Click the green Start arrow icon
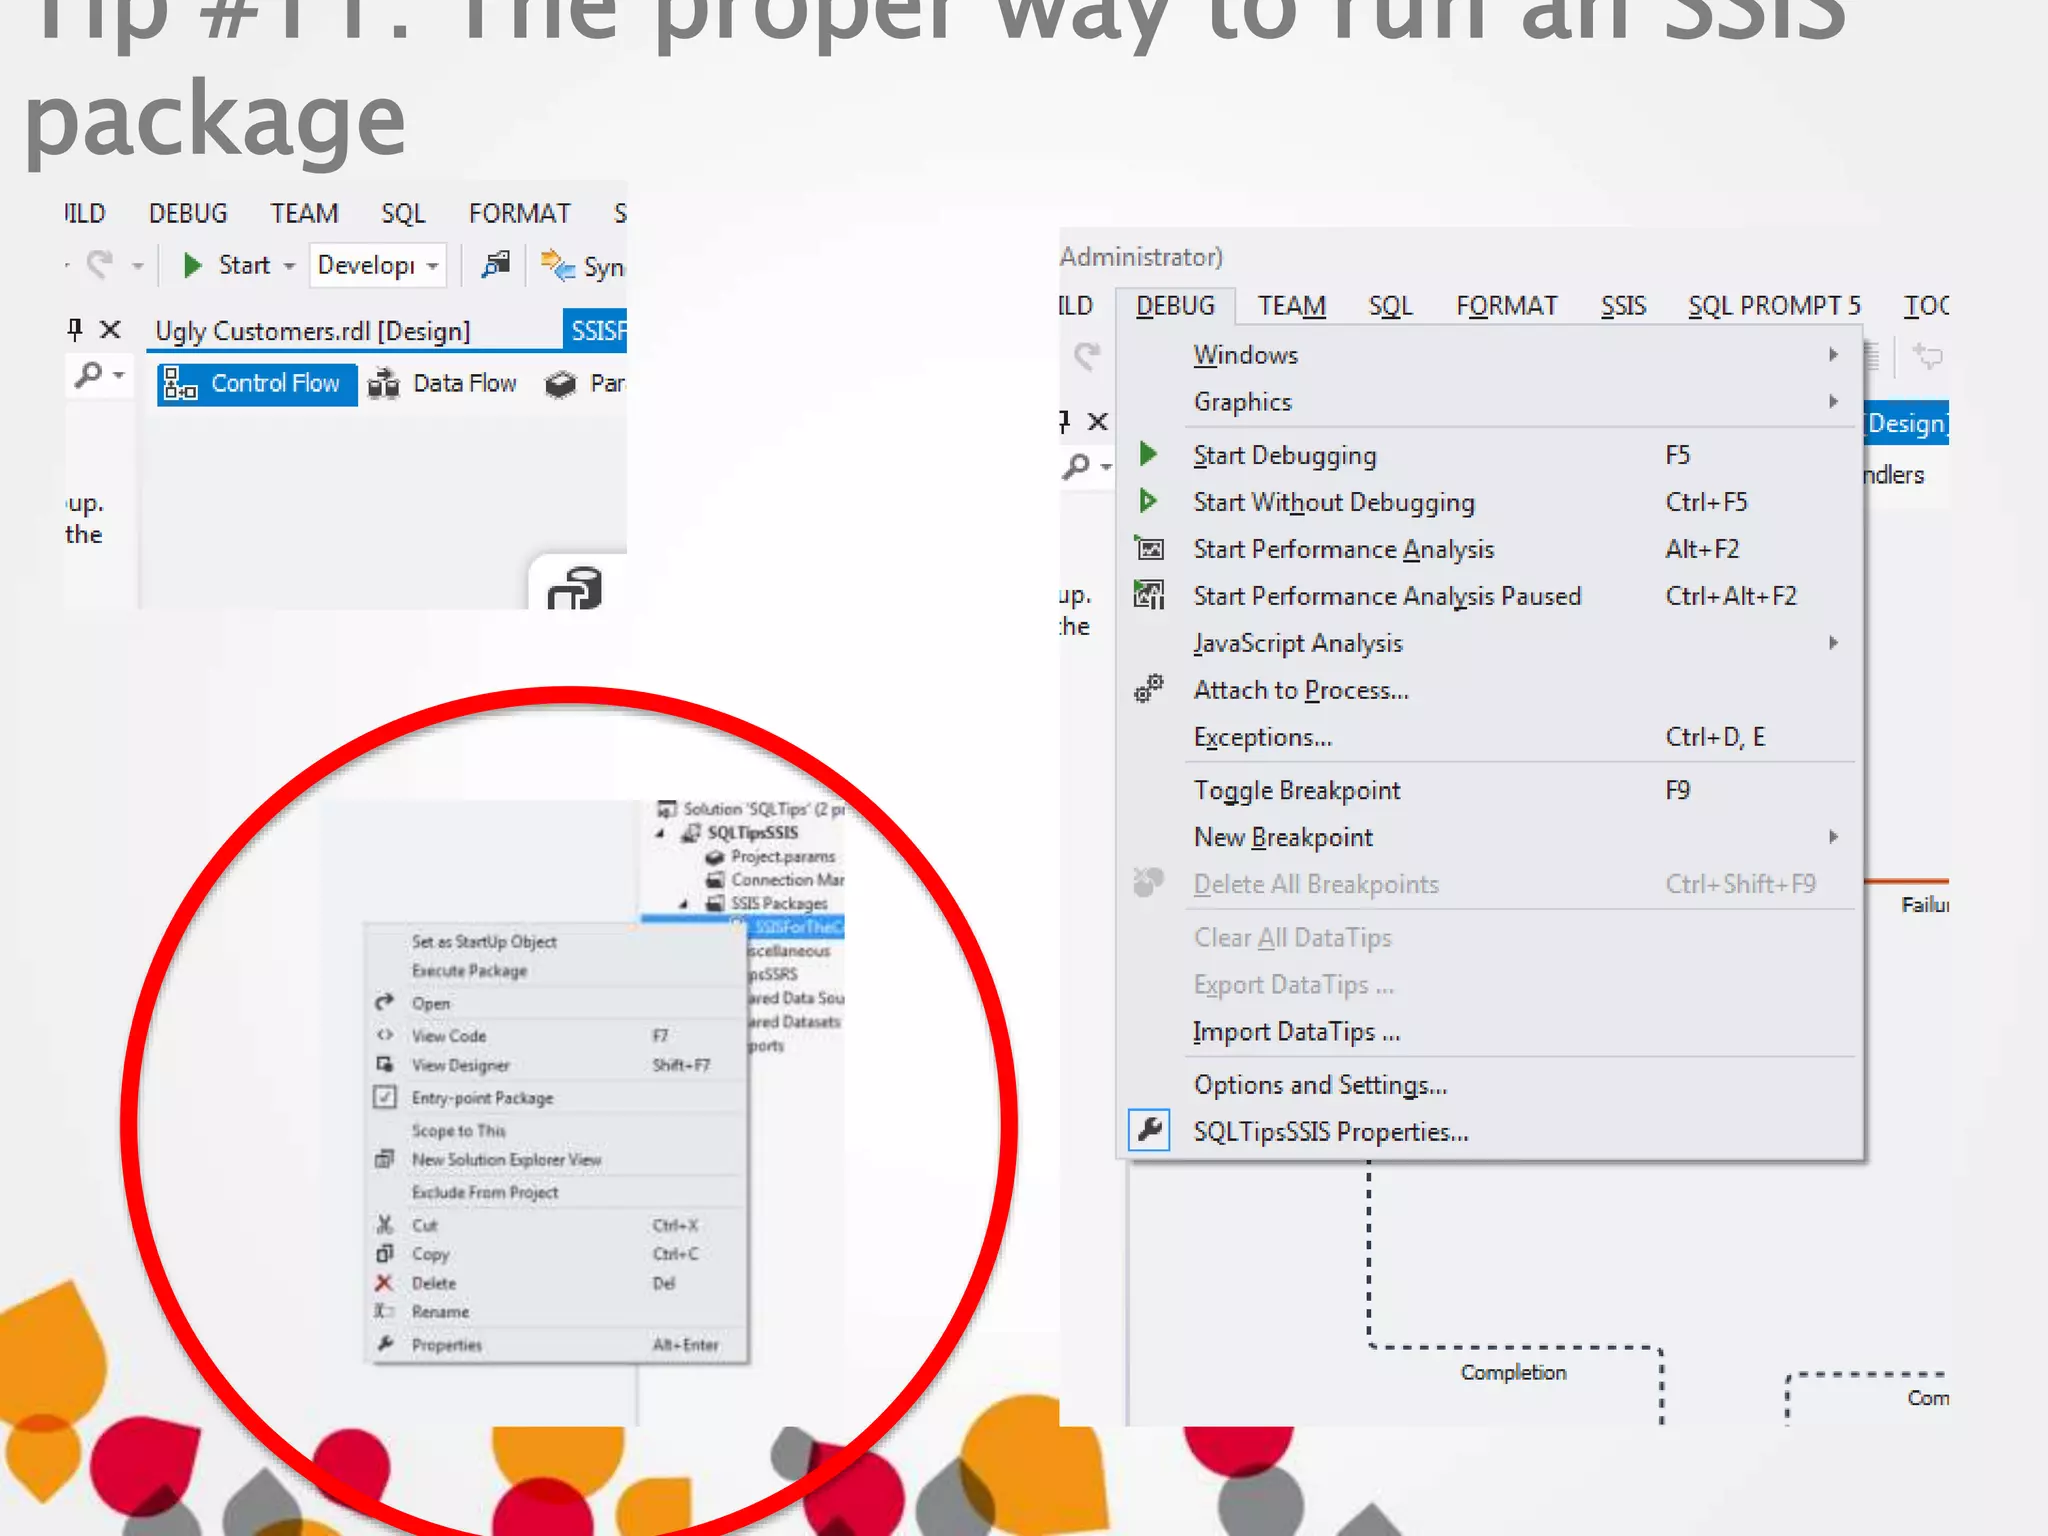 coord(193,265)
